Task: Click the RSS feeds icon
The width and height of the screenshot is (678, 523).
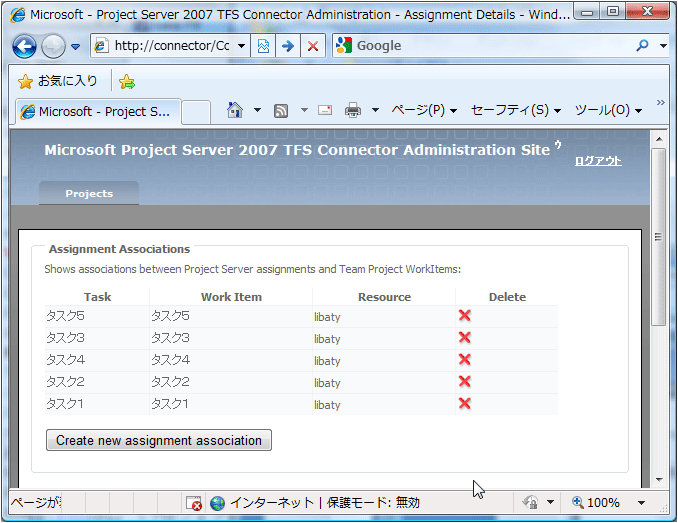Action: pyautogui.click(x=281, y=111)
